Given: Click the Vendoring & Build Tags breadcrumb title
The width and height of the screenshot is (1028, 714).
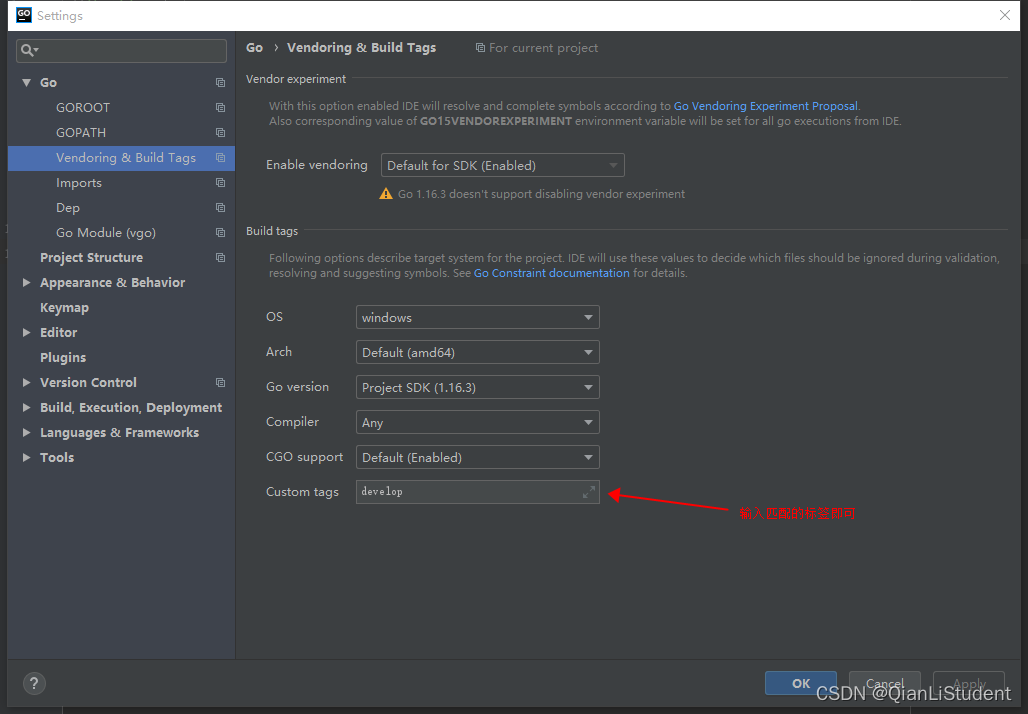Looking at the screenshot, I should click(x=361, y=48).
